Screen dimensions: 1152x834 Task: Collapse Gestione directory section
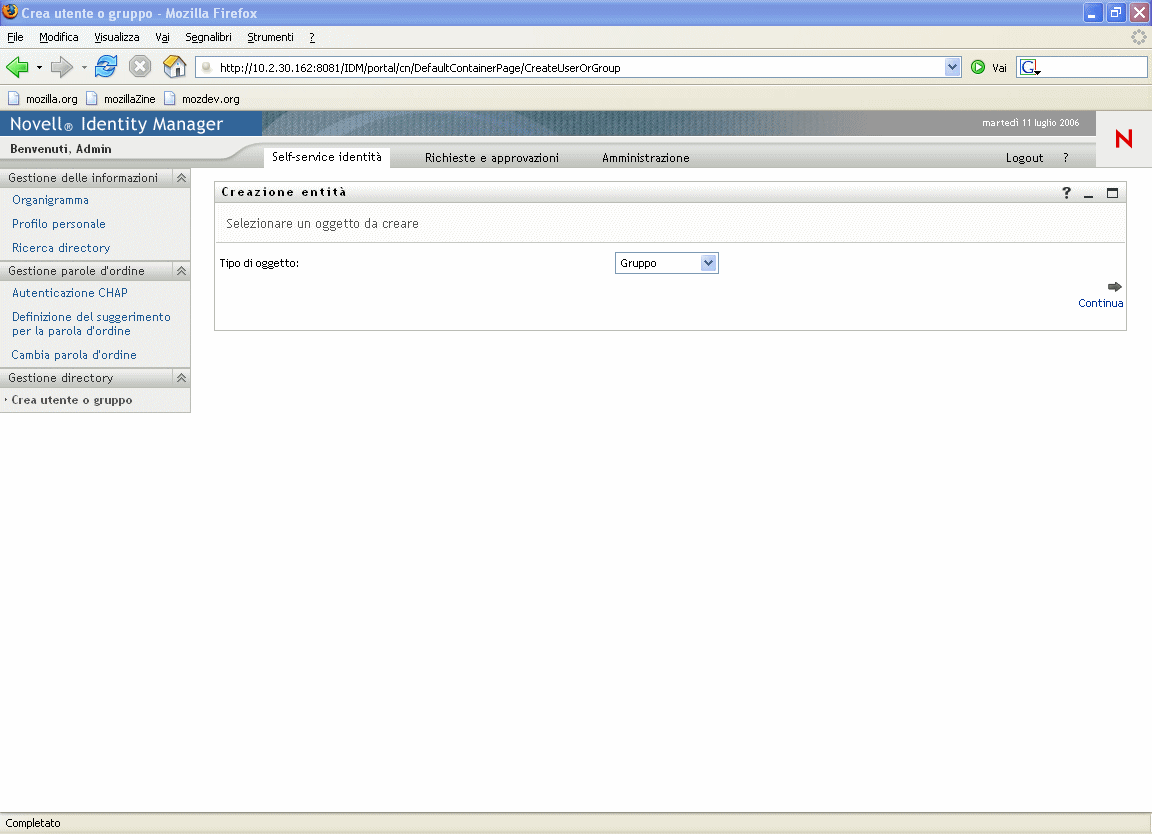(x=181, y=378)
